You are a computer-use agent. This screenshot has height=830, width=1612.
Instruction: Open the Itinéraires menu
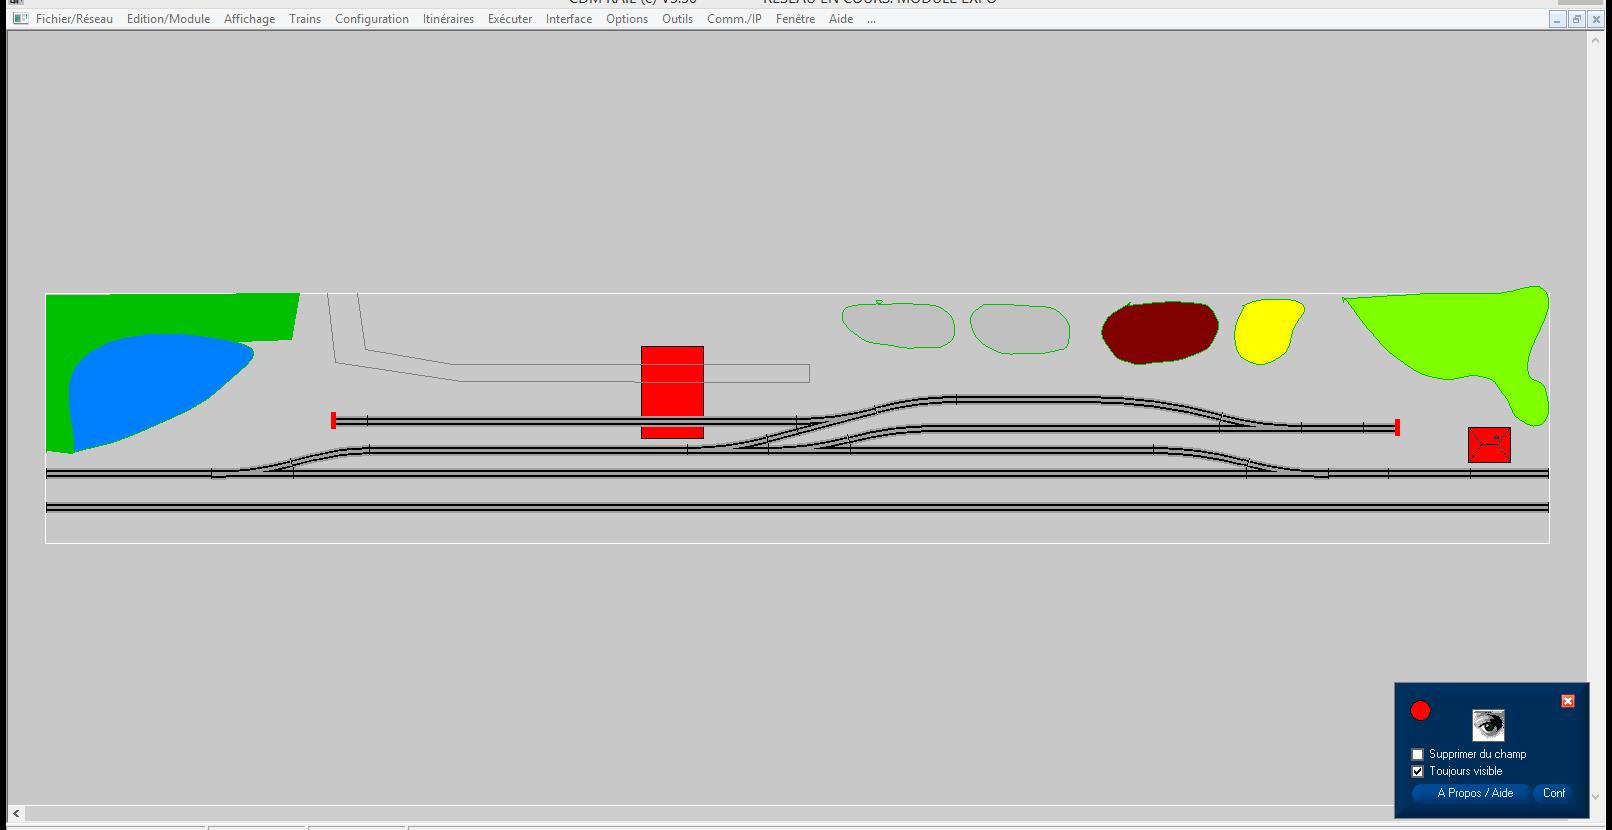(x=448, y=19)
